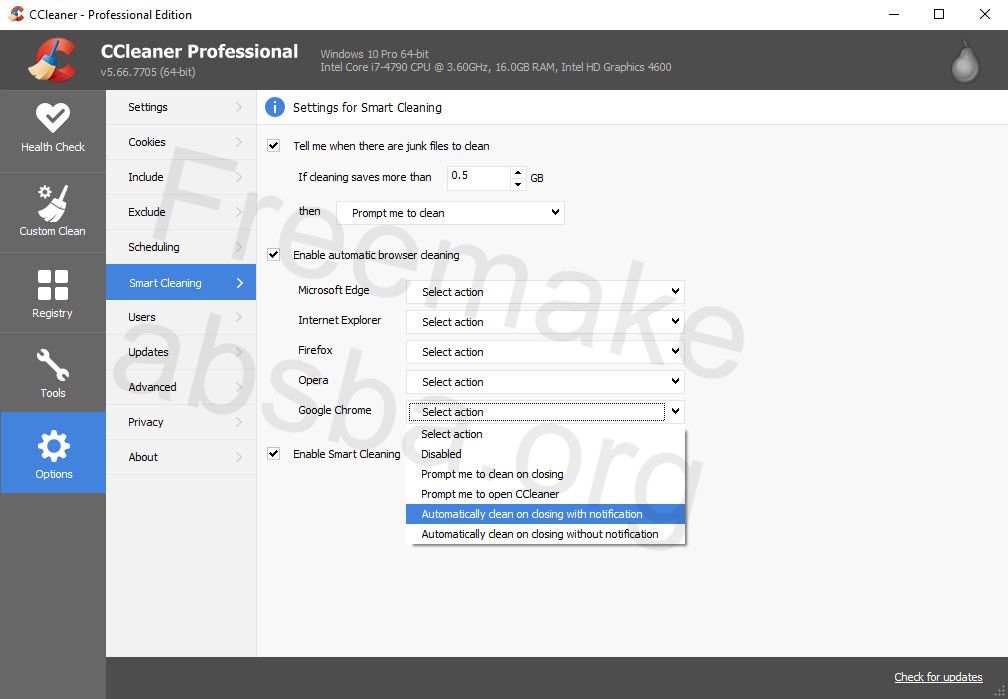The height and width of the screenshot is (699, 1008).
Task: Open the Options gear section
Action: tap(53, 453)
